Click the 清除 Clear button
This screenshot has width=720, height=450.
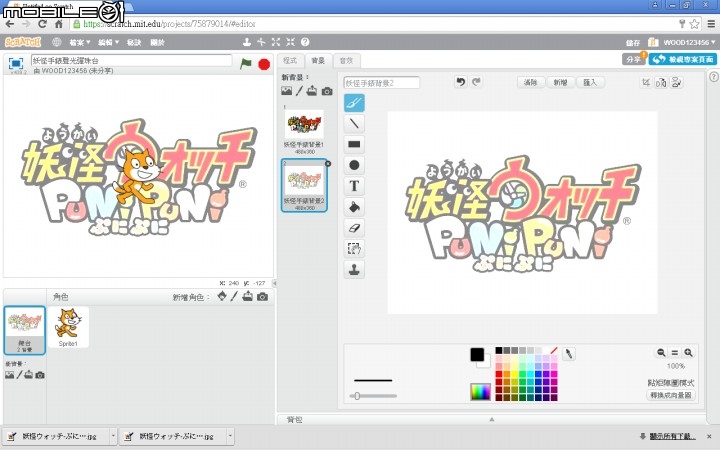pyautogui.click(x=531, y=82)
